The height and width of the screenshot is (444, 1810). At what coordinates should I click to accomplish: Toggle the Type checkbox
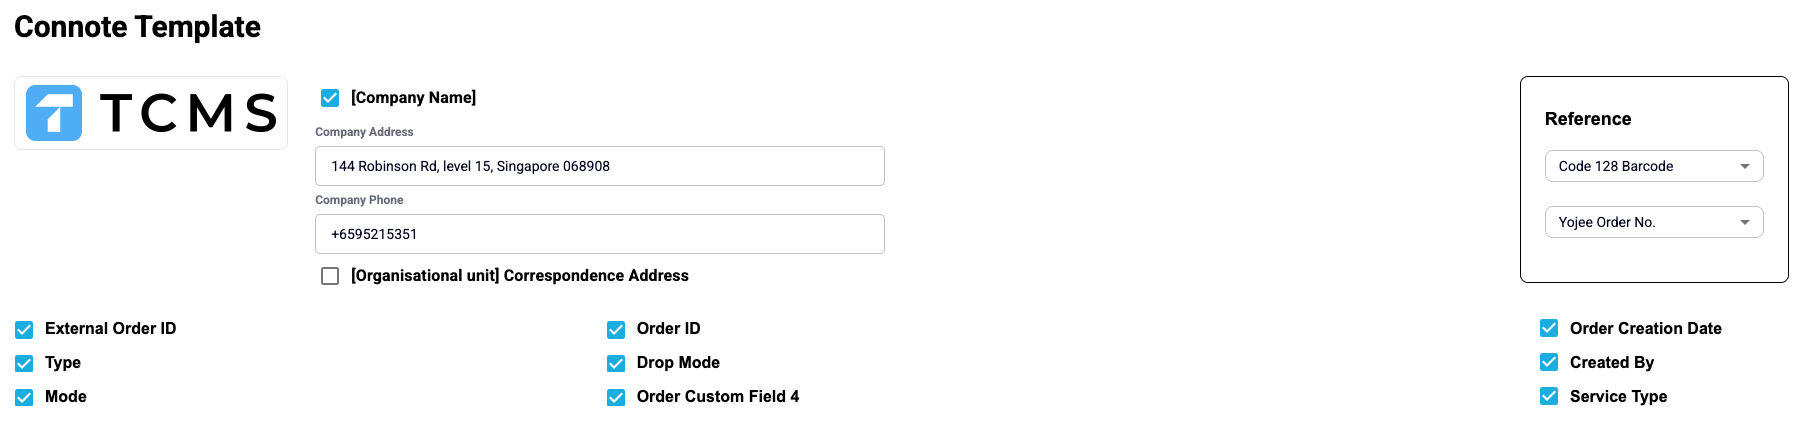click(x=24, y=363)
